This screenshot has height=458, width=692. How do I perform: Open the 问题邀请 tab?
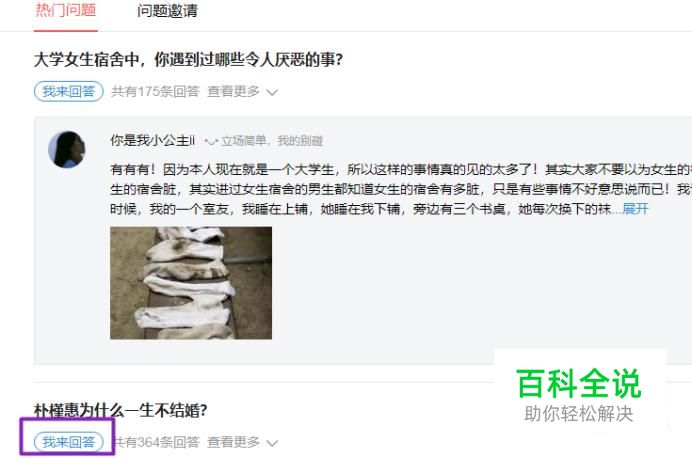(167, 11)
